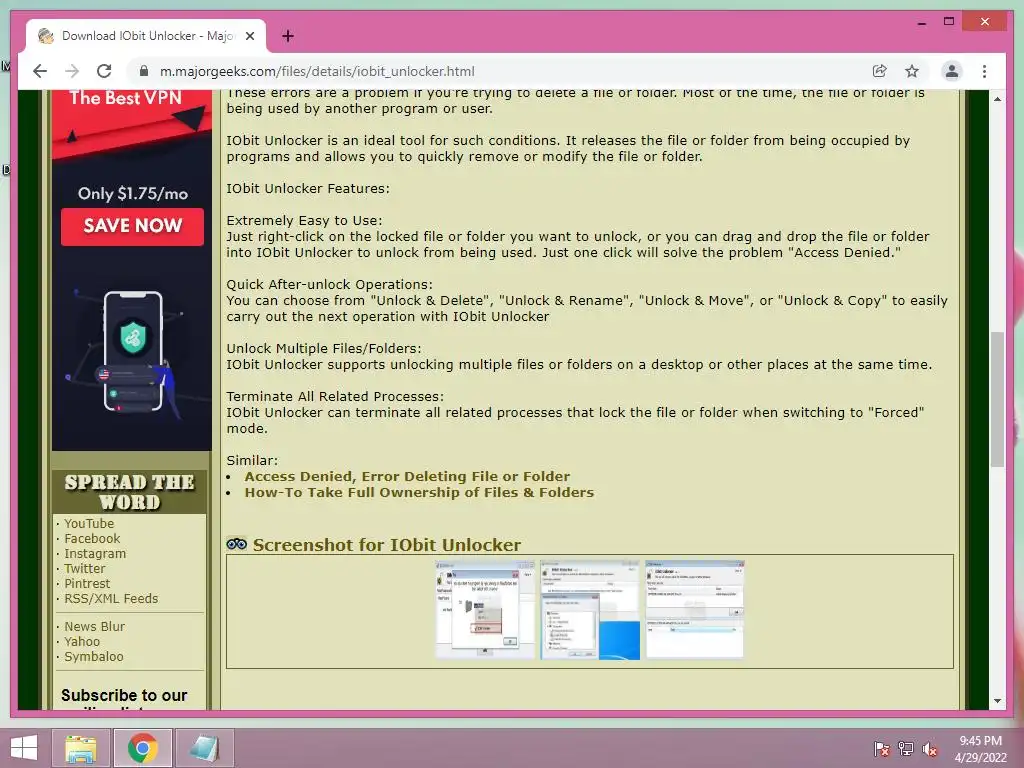Open the YouTube link
The image size is (1024, 768).
click(89, 523)
